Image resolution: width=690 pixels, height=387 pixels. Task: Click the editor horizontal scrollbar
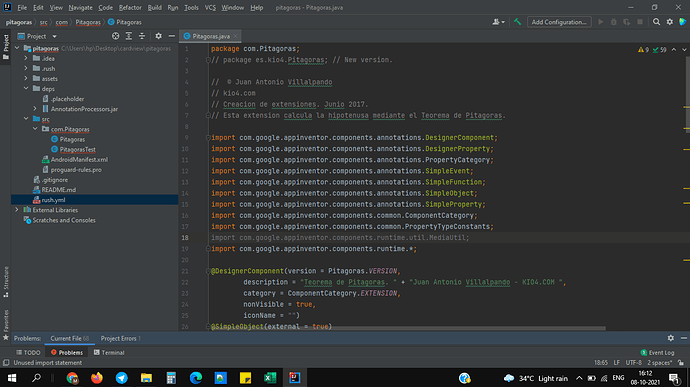(x=408, y=328)
